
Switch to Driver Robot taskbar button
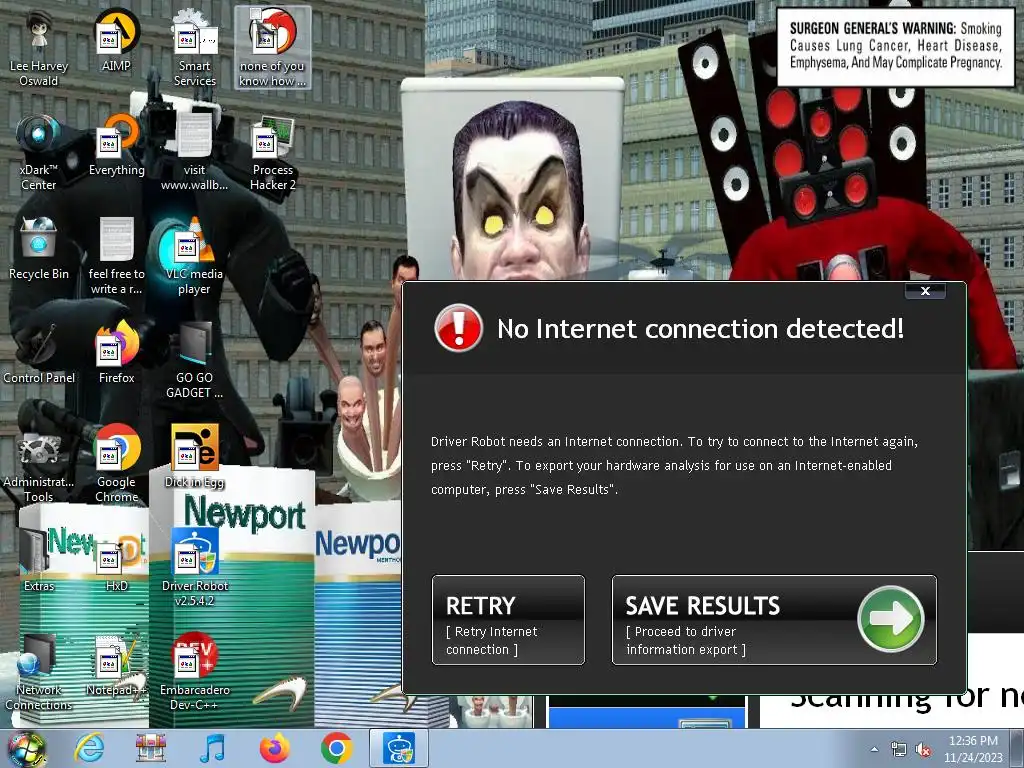pos(399,748)
